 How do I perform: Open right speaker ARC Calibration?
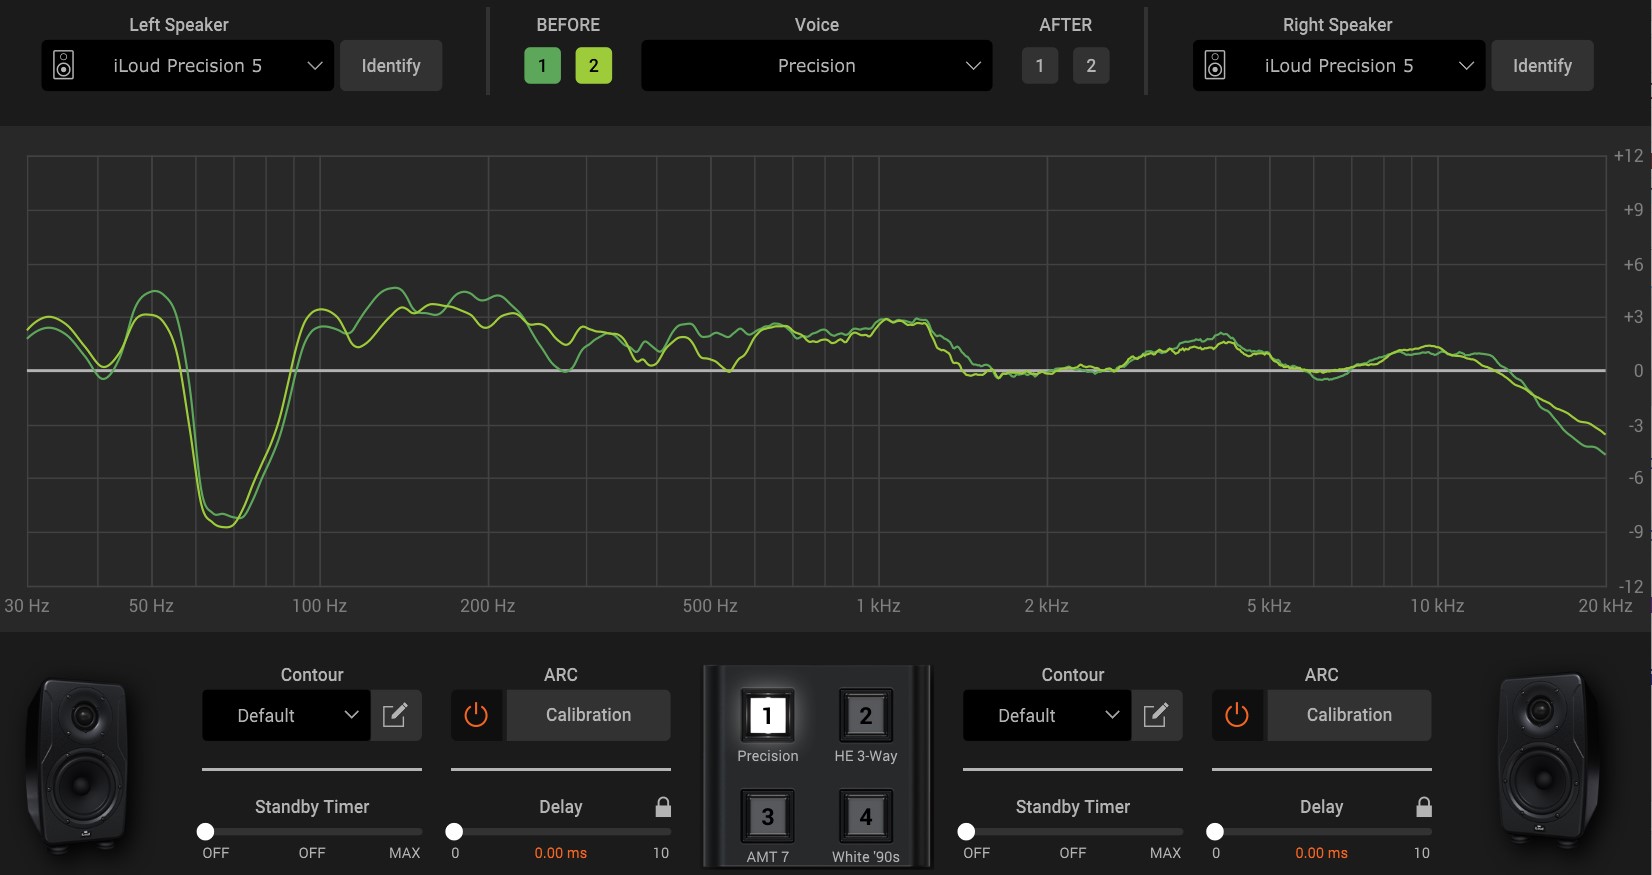tap(1350, 715)
